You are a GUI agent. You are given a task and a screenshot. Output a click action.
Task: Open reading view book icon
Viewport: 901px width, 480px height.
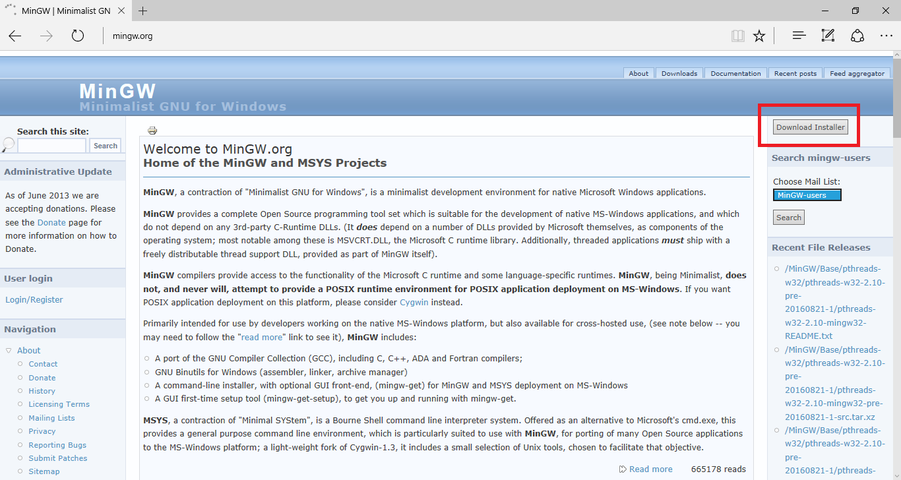point(738,36)
